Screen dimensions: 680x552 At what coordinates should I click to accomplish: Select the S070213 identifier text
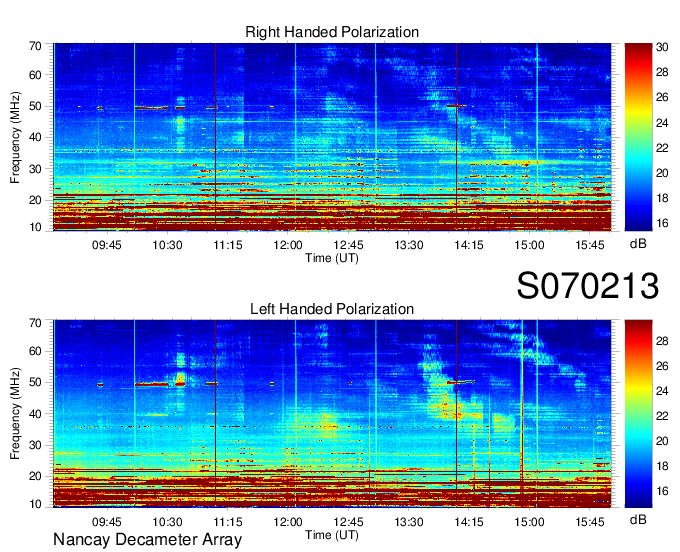(x=588, y=285)
